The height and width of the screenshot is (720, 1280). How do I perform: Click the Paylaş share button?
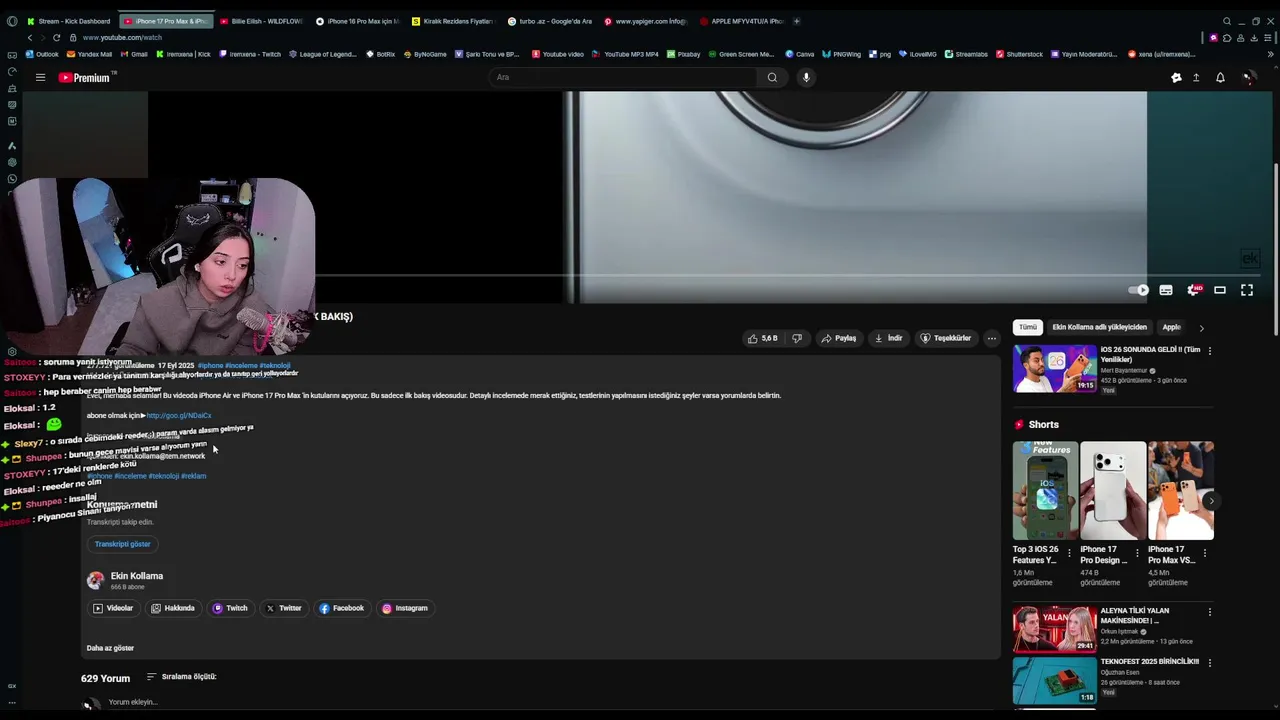[x=839, y=338]
